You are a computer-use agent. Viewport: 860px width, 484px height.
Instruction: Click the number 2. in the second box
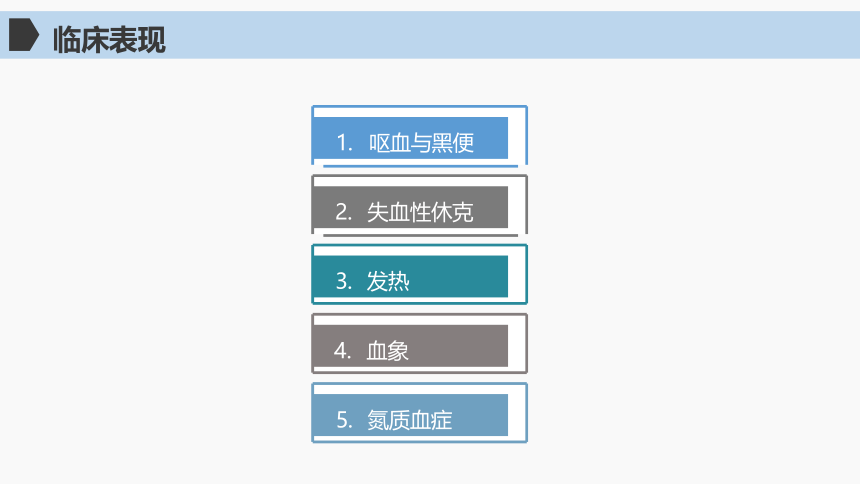click(343, 212)
